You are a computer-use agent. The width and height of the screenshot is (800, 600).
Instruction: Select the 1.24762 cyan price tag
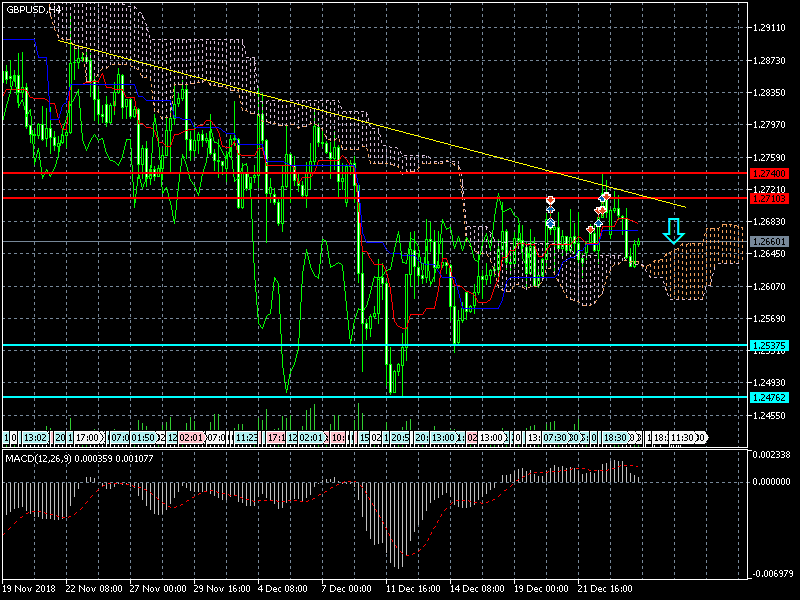(x=770, y=397)
